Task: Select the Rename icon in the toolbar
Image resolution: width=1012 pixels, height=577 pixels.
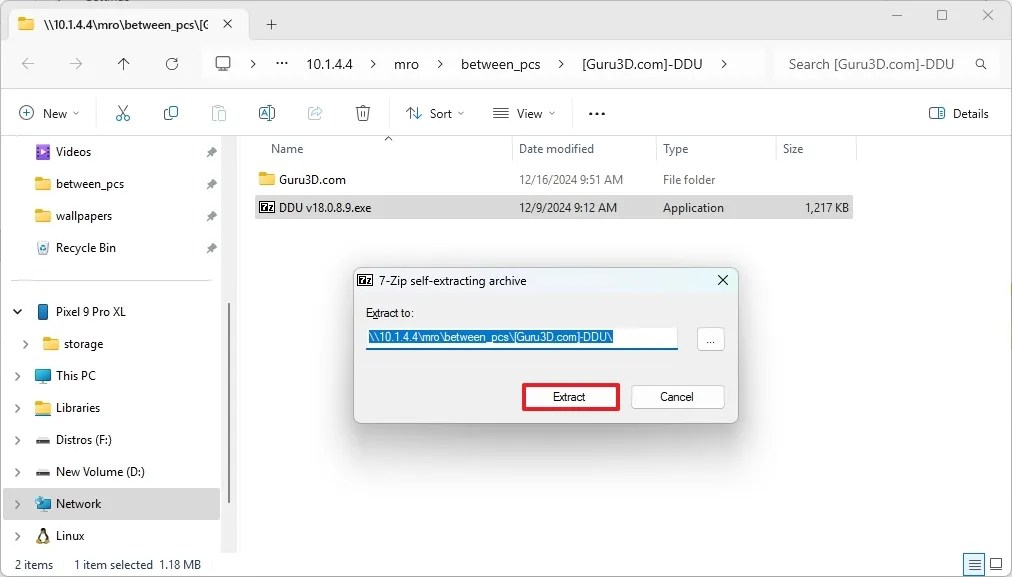Action: pos(266,113)
